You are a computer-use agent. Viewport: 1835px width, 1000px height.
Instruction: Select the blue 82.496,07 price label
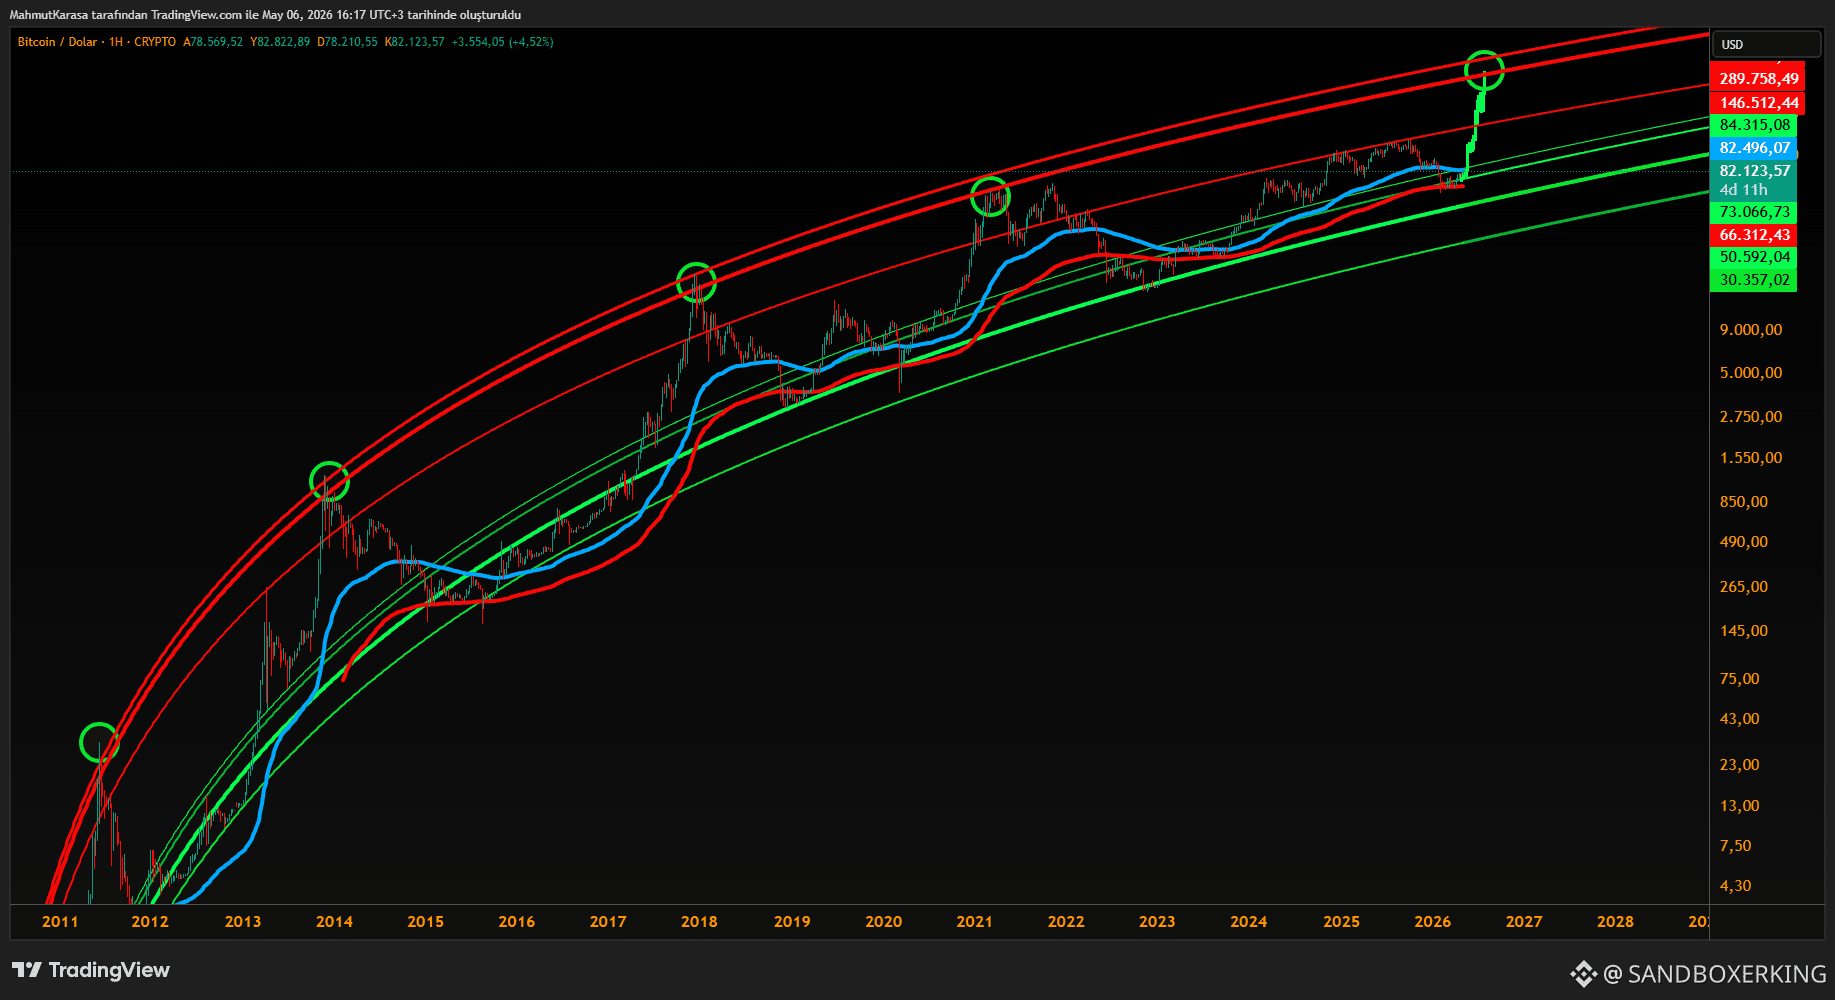pos(1755,148)
